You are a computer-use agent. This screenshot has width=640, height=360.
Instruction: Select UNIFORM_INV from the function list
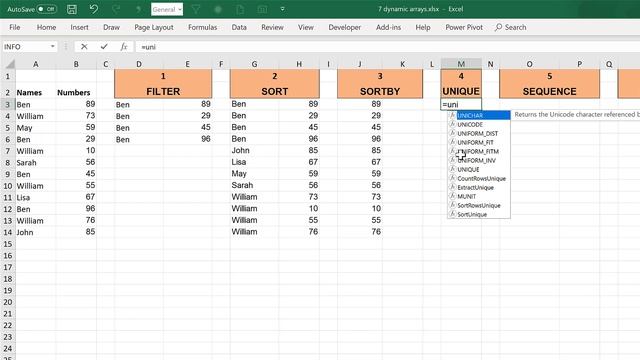[479, 160]
